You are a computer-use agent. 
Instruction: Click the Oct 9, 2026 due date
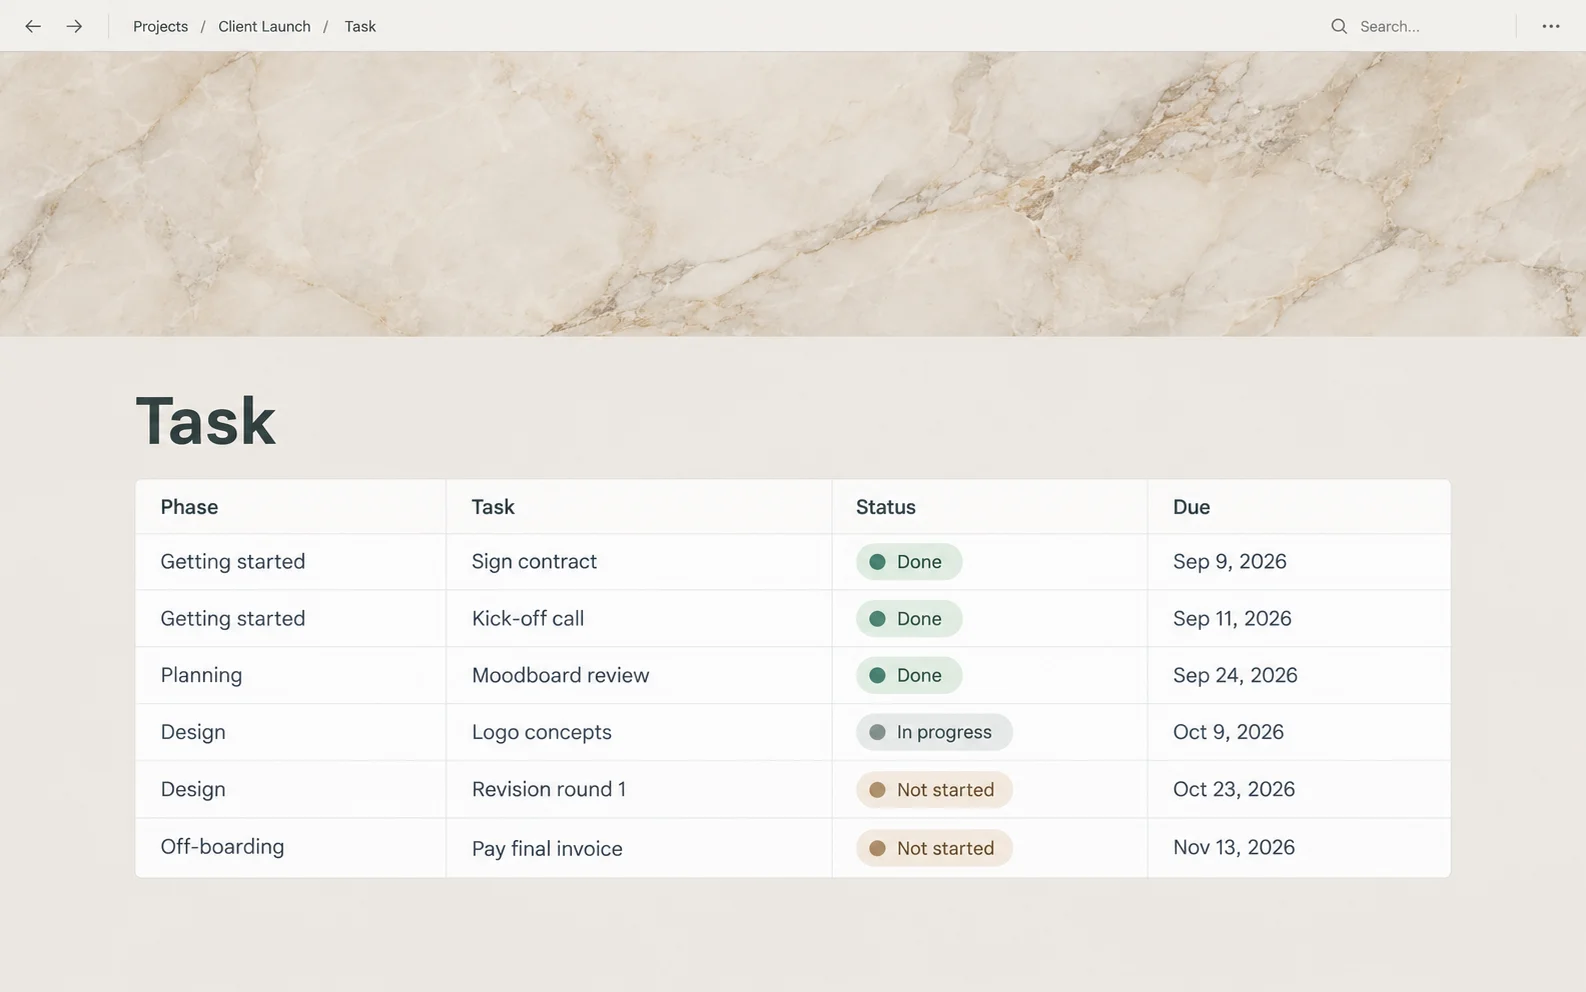(1228, 732)
